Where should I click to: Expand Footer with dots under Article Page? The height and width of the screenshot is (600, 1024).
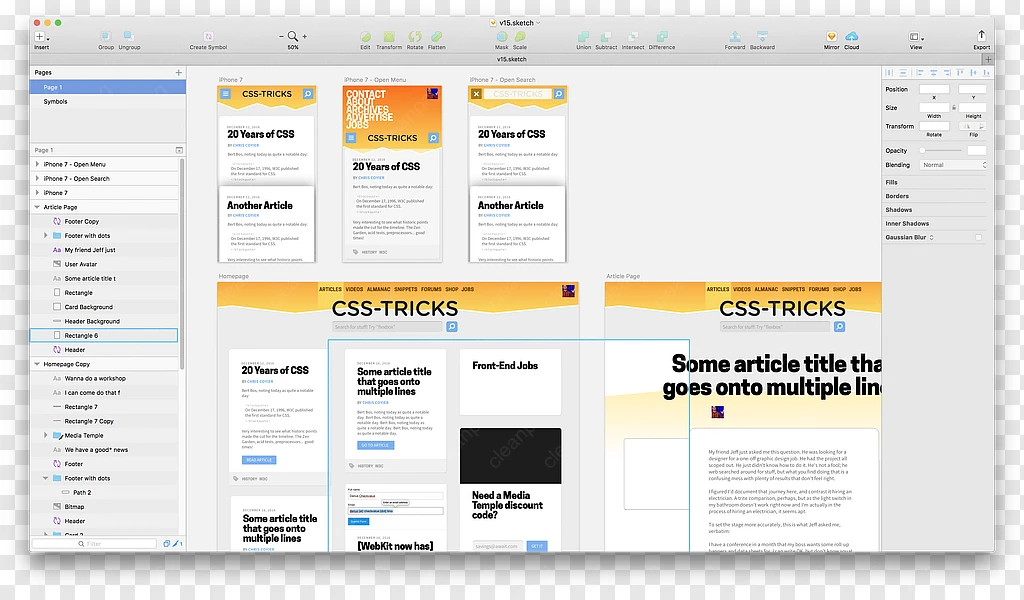(x=46, y=236)
